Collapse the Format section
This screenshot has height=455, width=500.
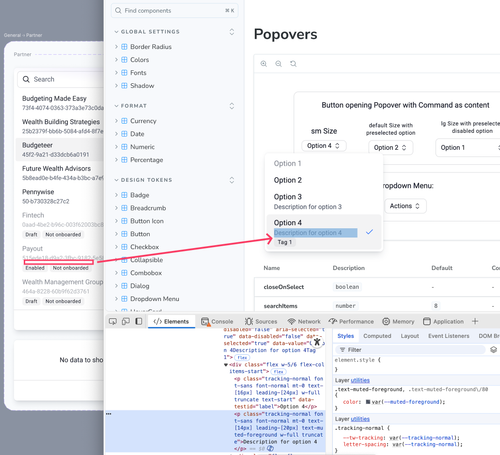pyautogui.click(x=116, y=106)
